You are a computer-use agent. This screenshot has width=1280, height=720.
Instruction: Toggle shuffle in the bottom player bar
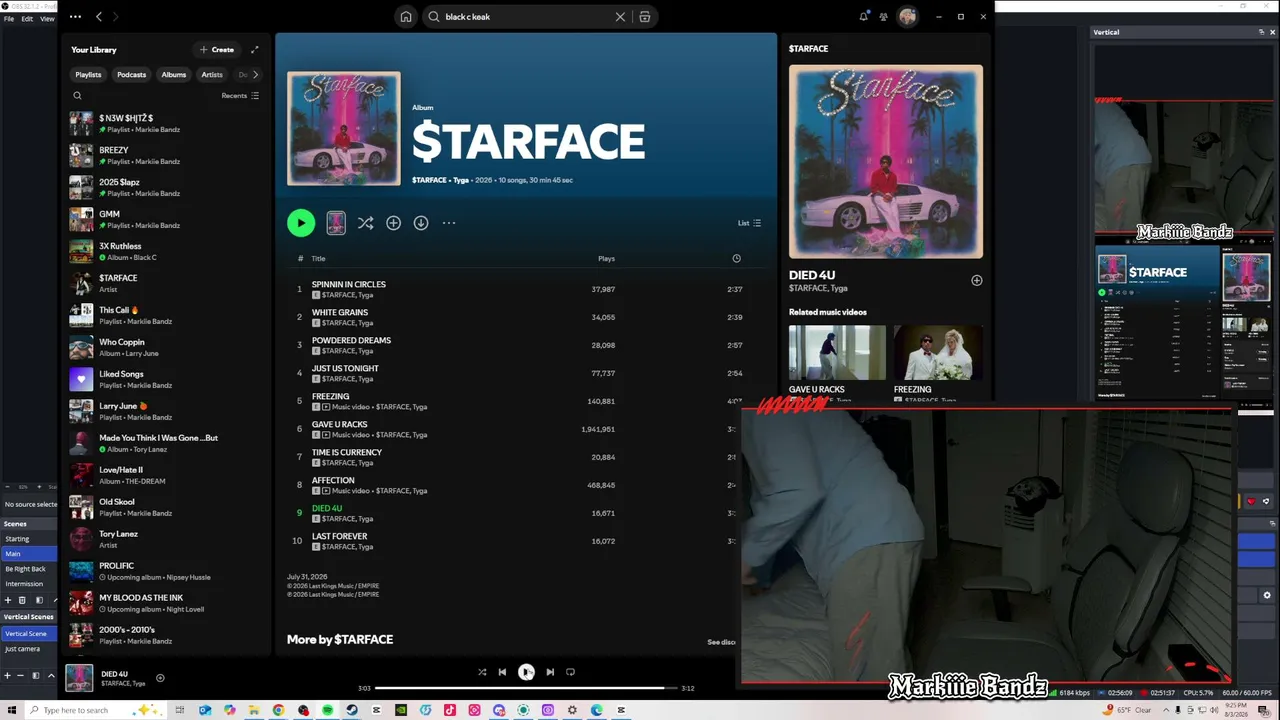coord(482,672)
